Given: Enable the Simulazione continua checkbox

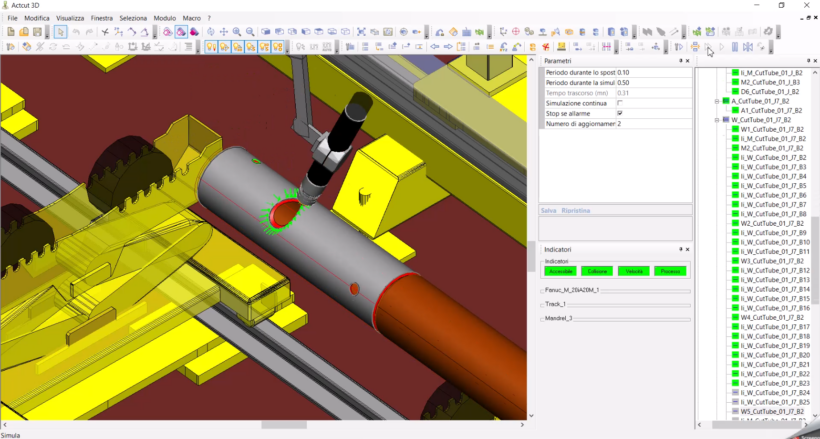Looking at the screenshot, I should [620, 103].
